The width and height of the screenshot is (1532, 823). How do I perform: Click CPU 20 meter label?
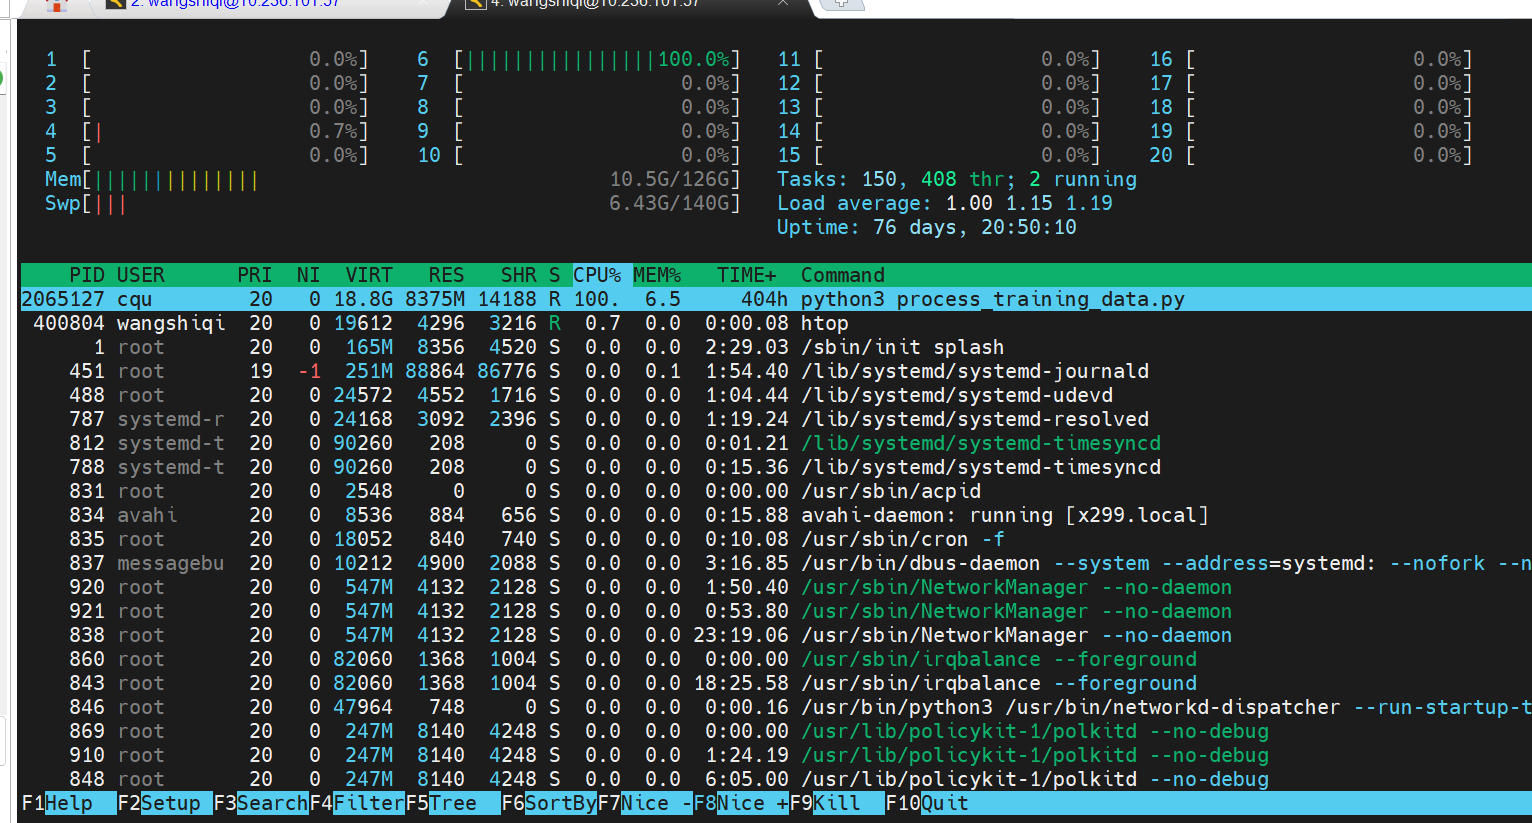pyautogui.click(x=1161, y=155)
